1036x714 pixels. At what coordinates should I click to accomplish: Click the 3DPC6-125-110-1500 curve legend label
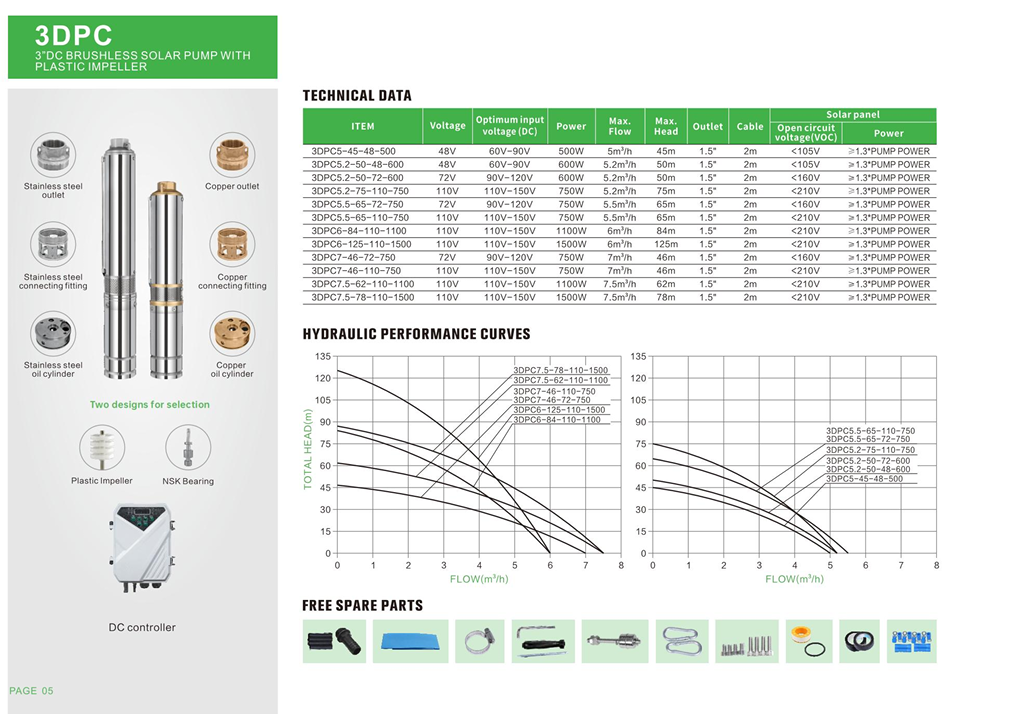click(x=559, y=410)
